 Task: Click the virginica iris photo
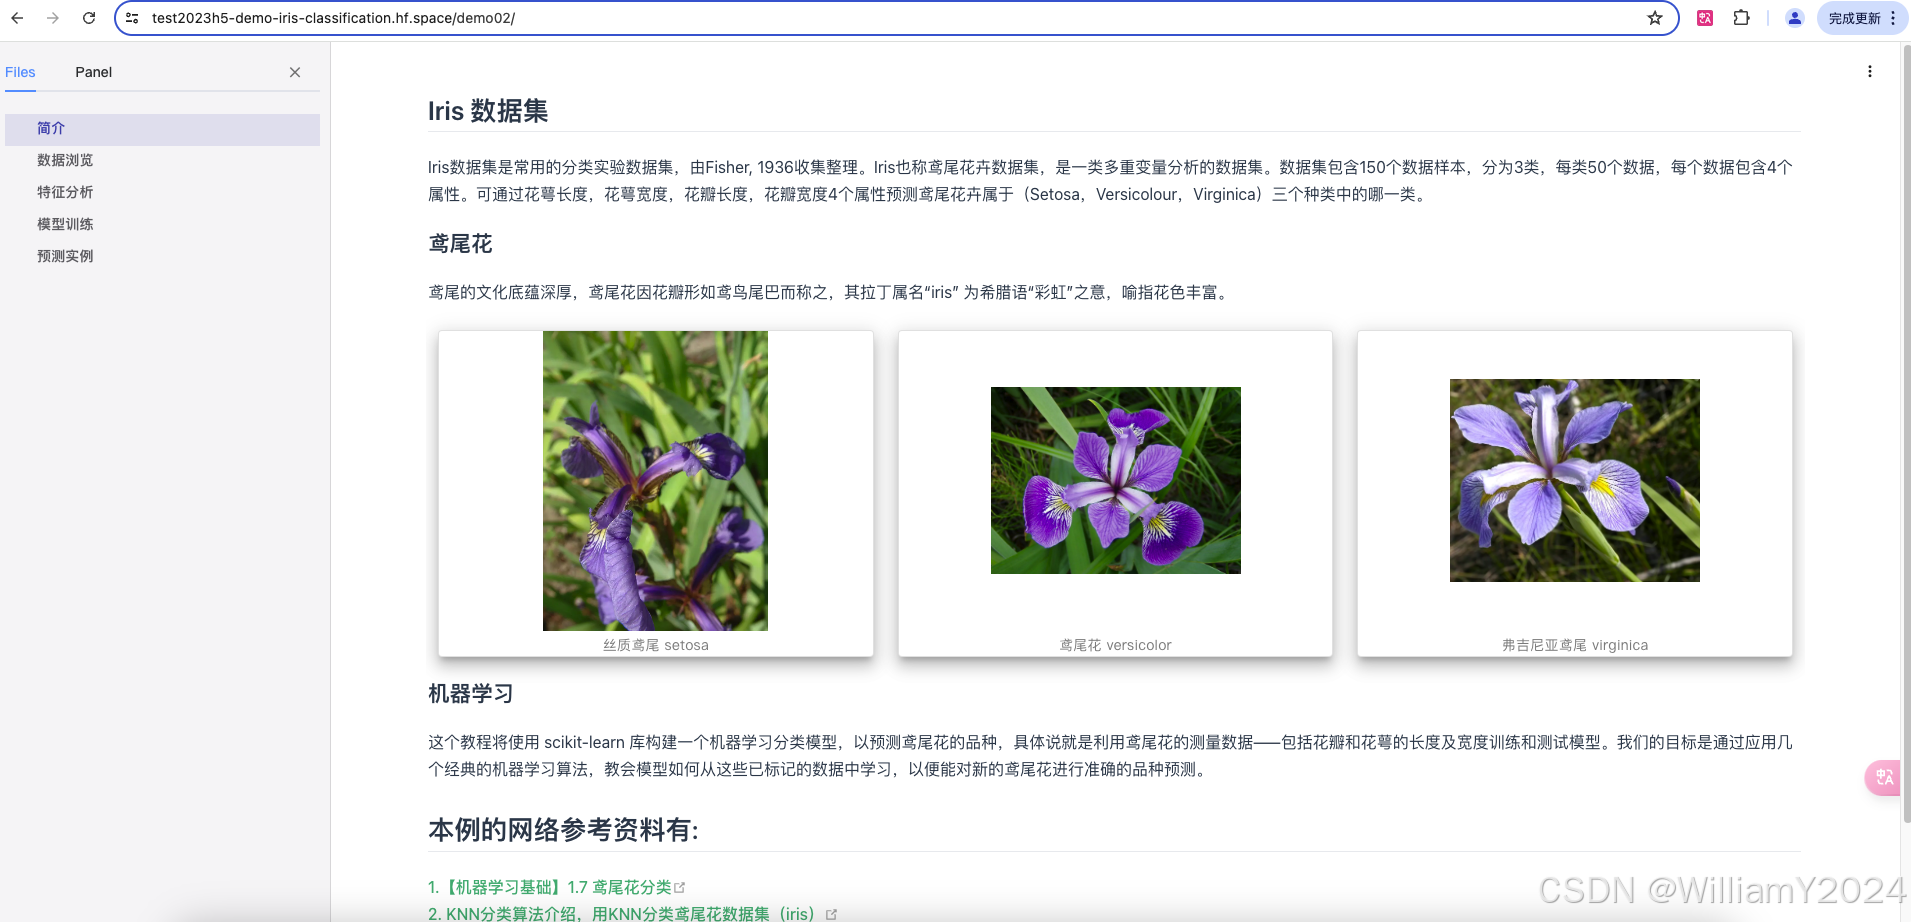[x=1575, y=480]
